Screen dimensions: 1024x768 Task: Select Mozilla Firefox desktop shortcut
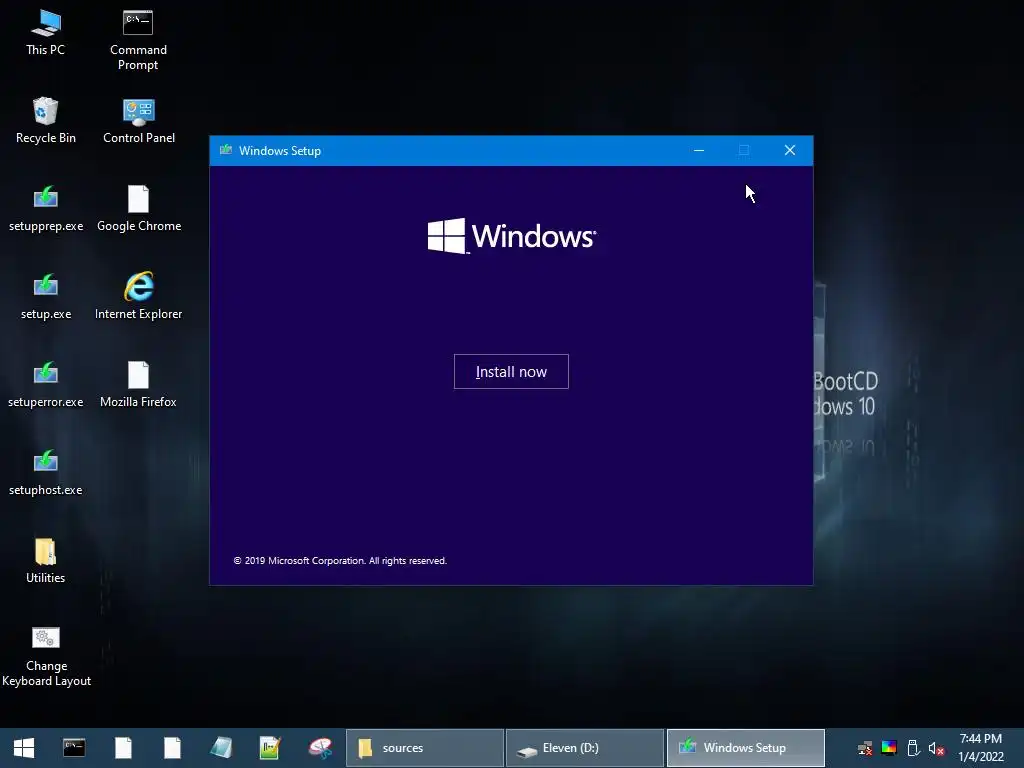(x=138, y=385)
